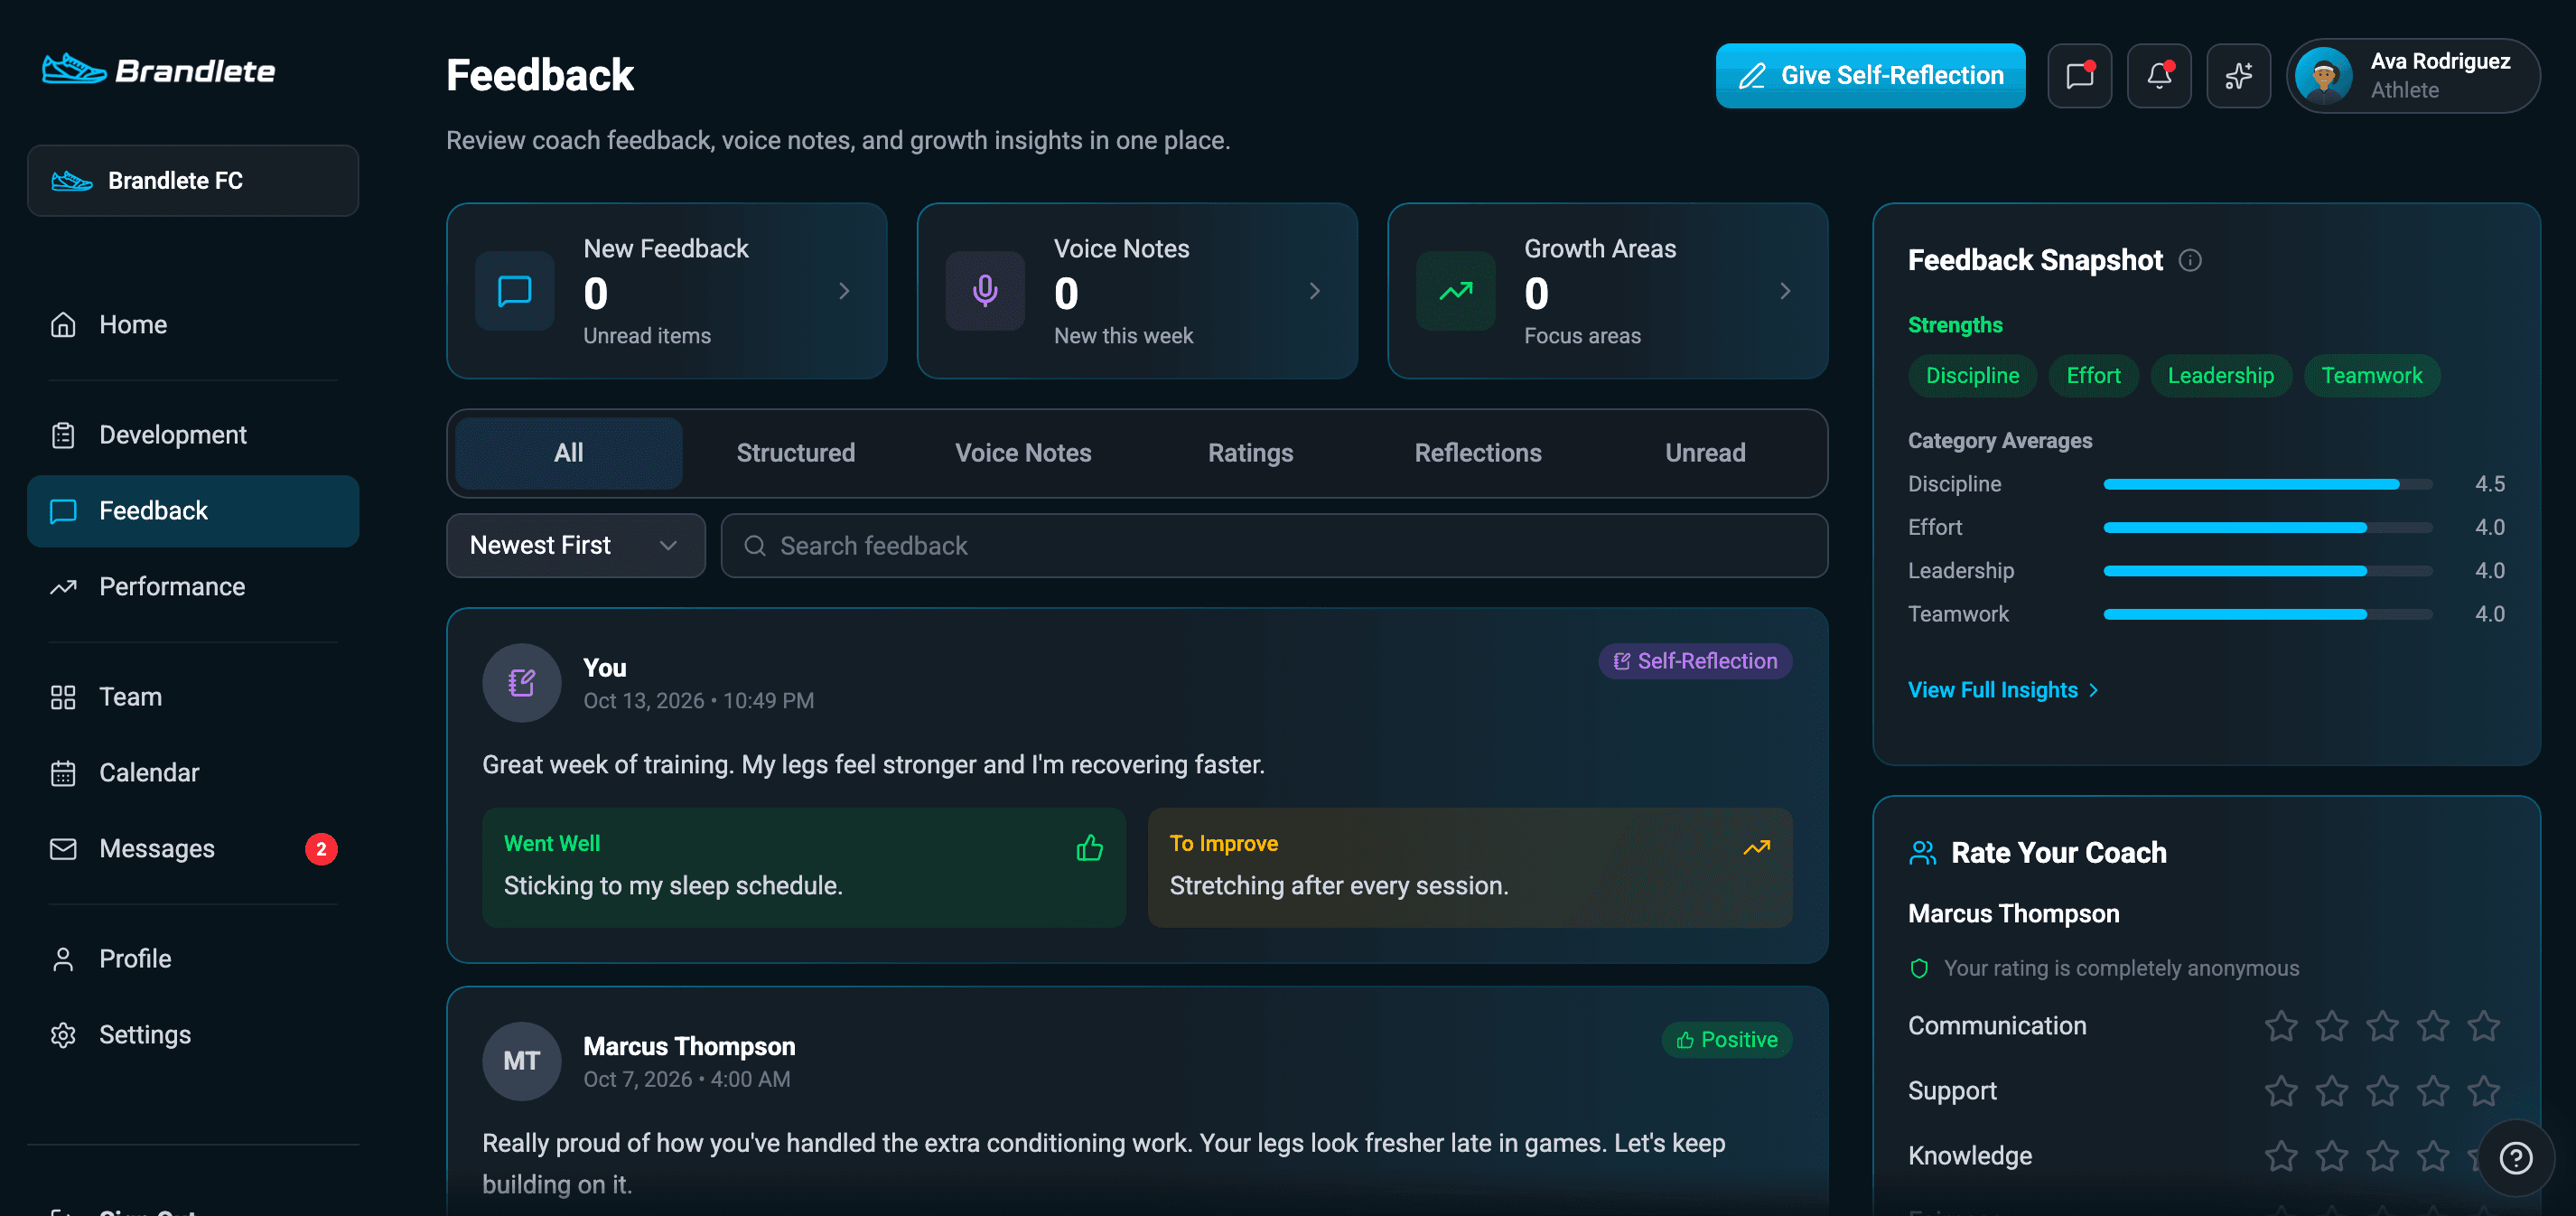Image resolution: width=2576 pixels, height=1216 pixels.
Task: Switch to the Ratings tab
Action: coord(1250,453)
